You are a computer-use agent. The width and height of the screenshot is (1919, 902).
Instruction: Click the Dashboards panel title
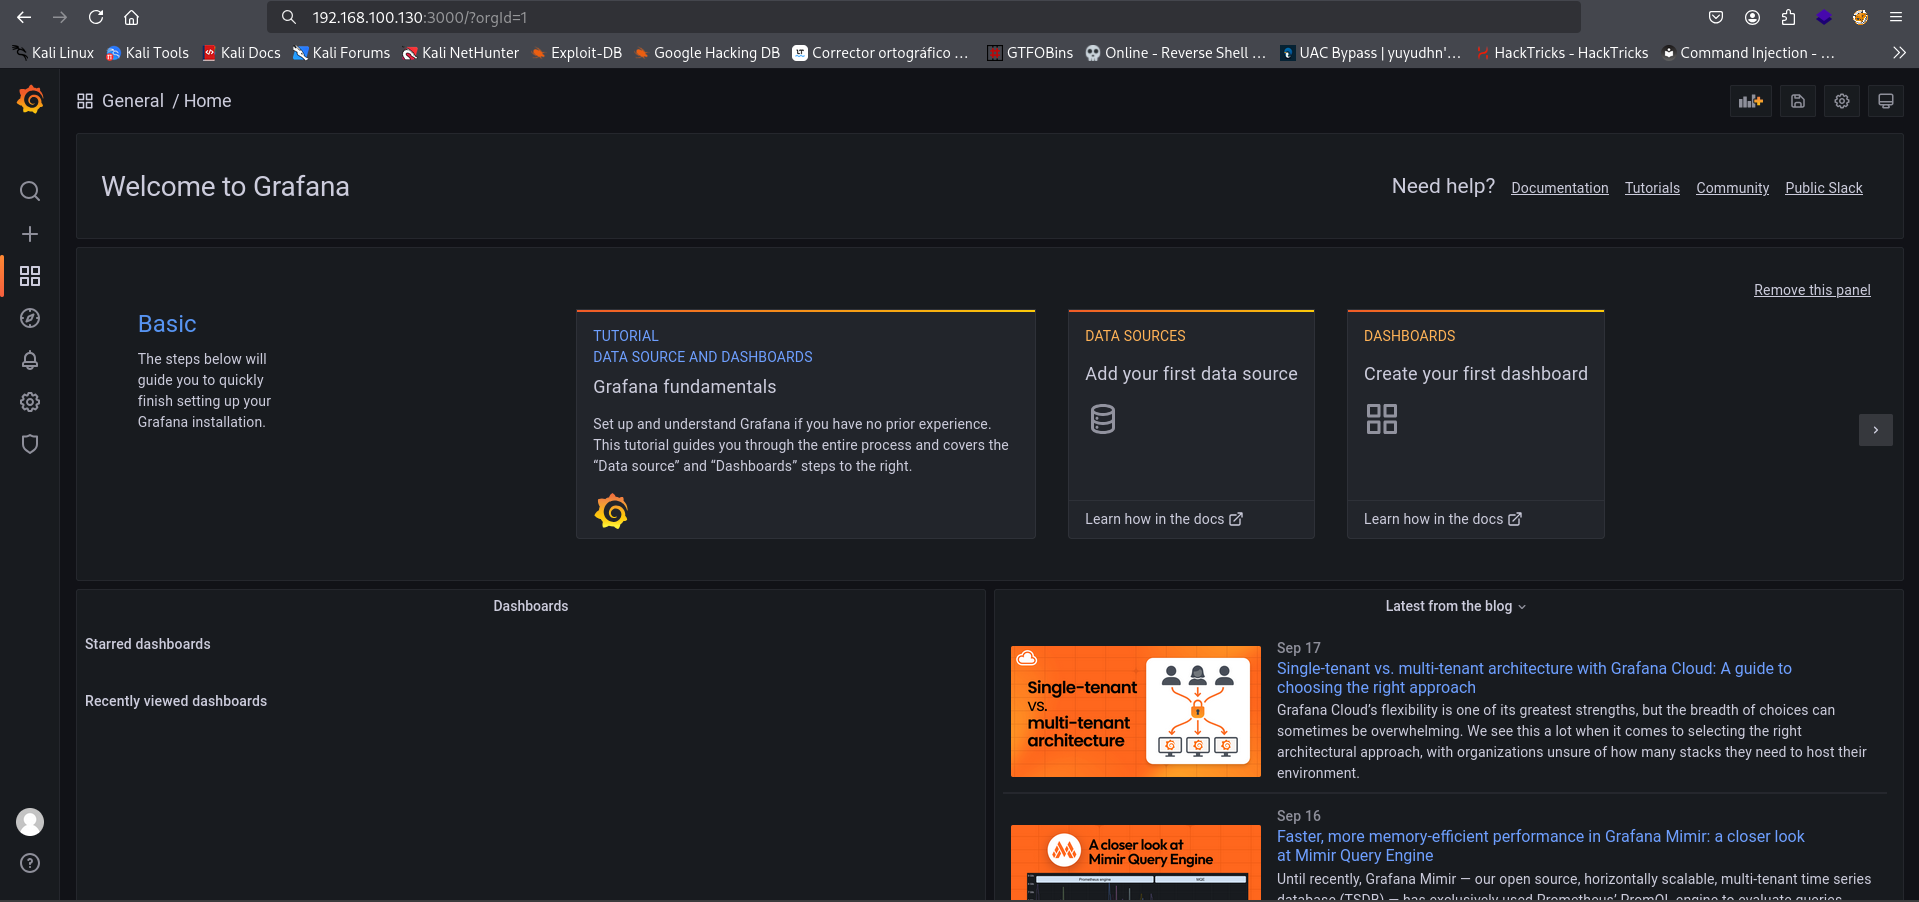tap(530, 606)
